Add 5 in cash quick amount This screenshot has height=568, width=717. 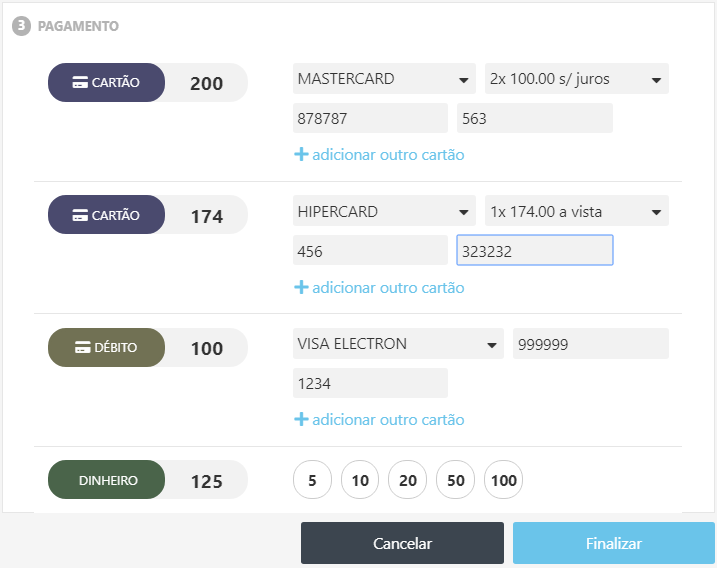click(312, 481)
